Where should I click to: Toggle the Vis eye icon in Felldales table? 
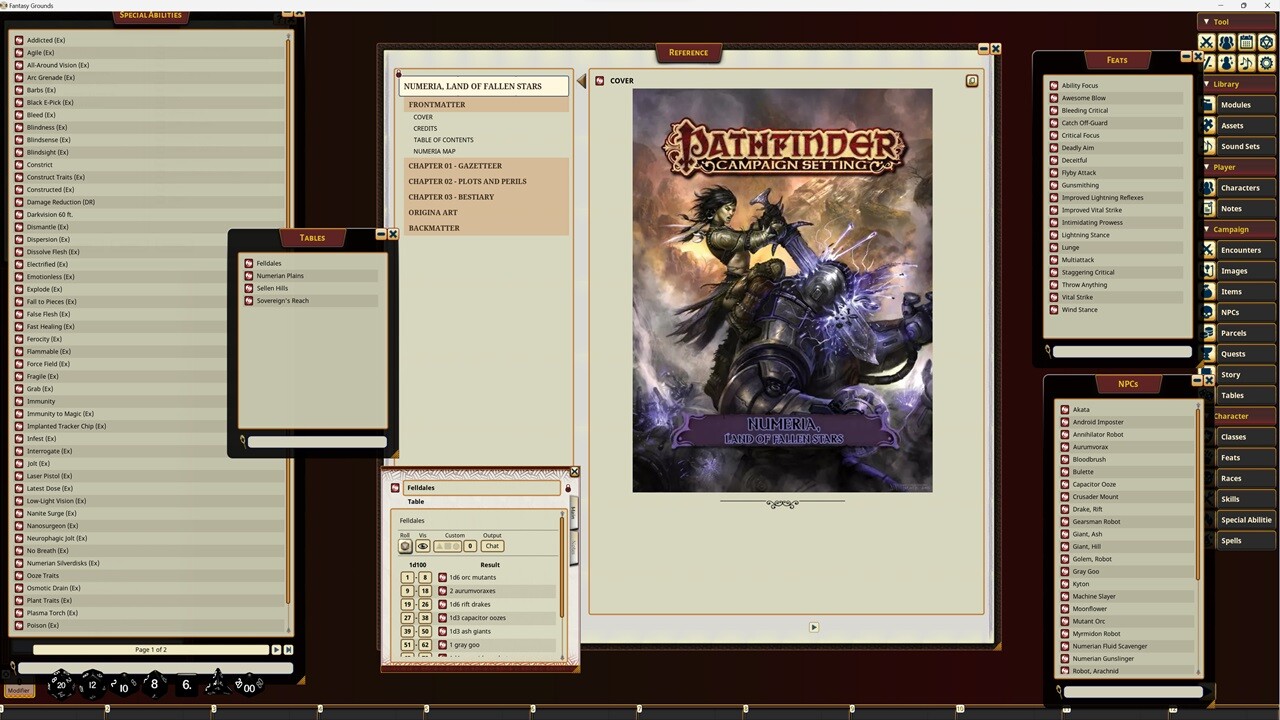423,546
